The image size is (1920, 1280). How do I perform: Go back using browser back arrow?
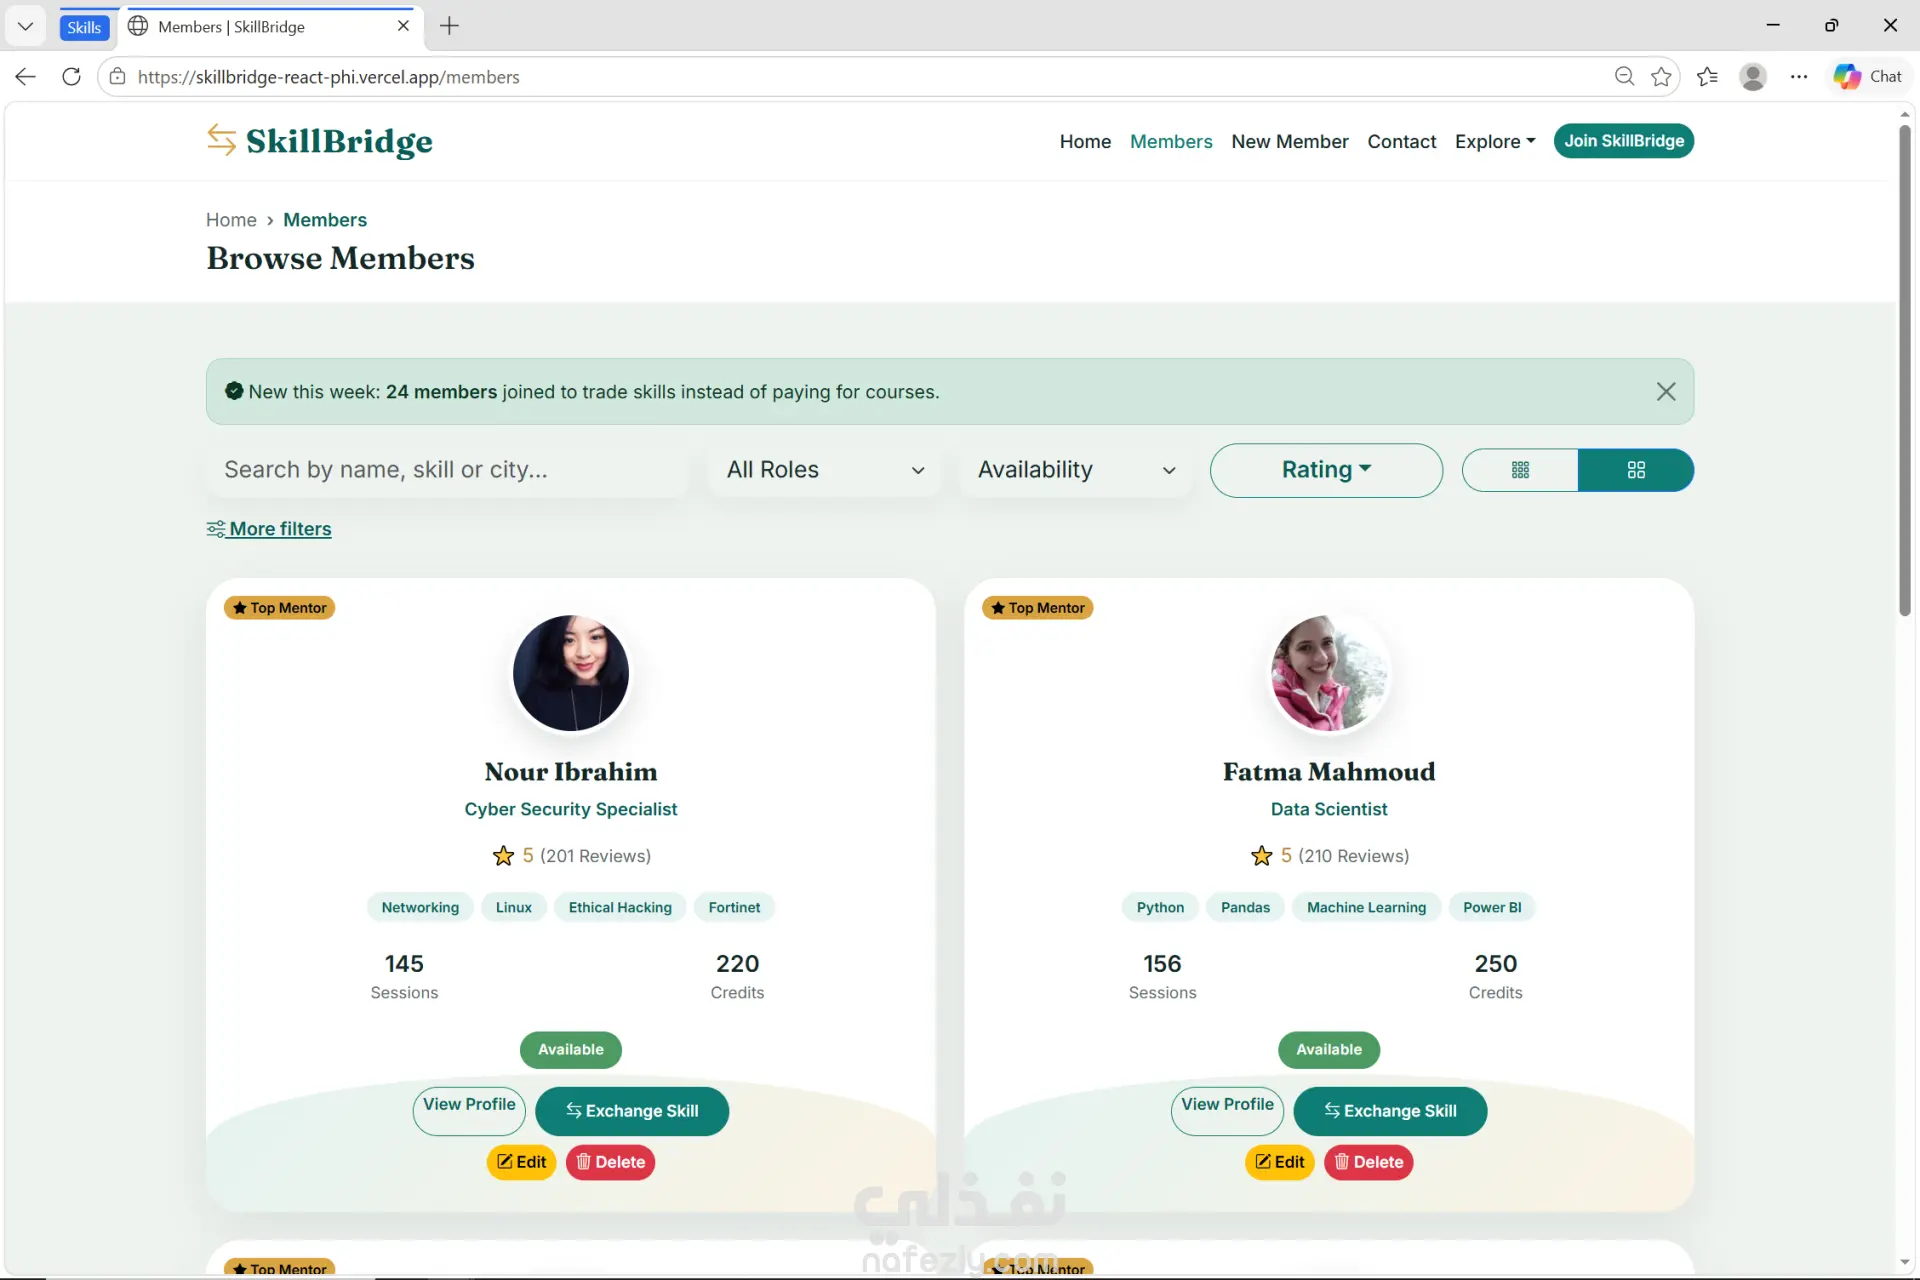tap(26, 77)
